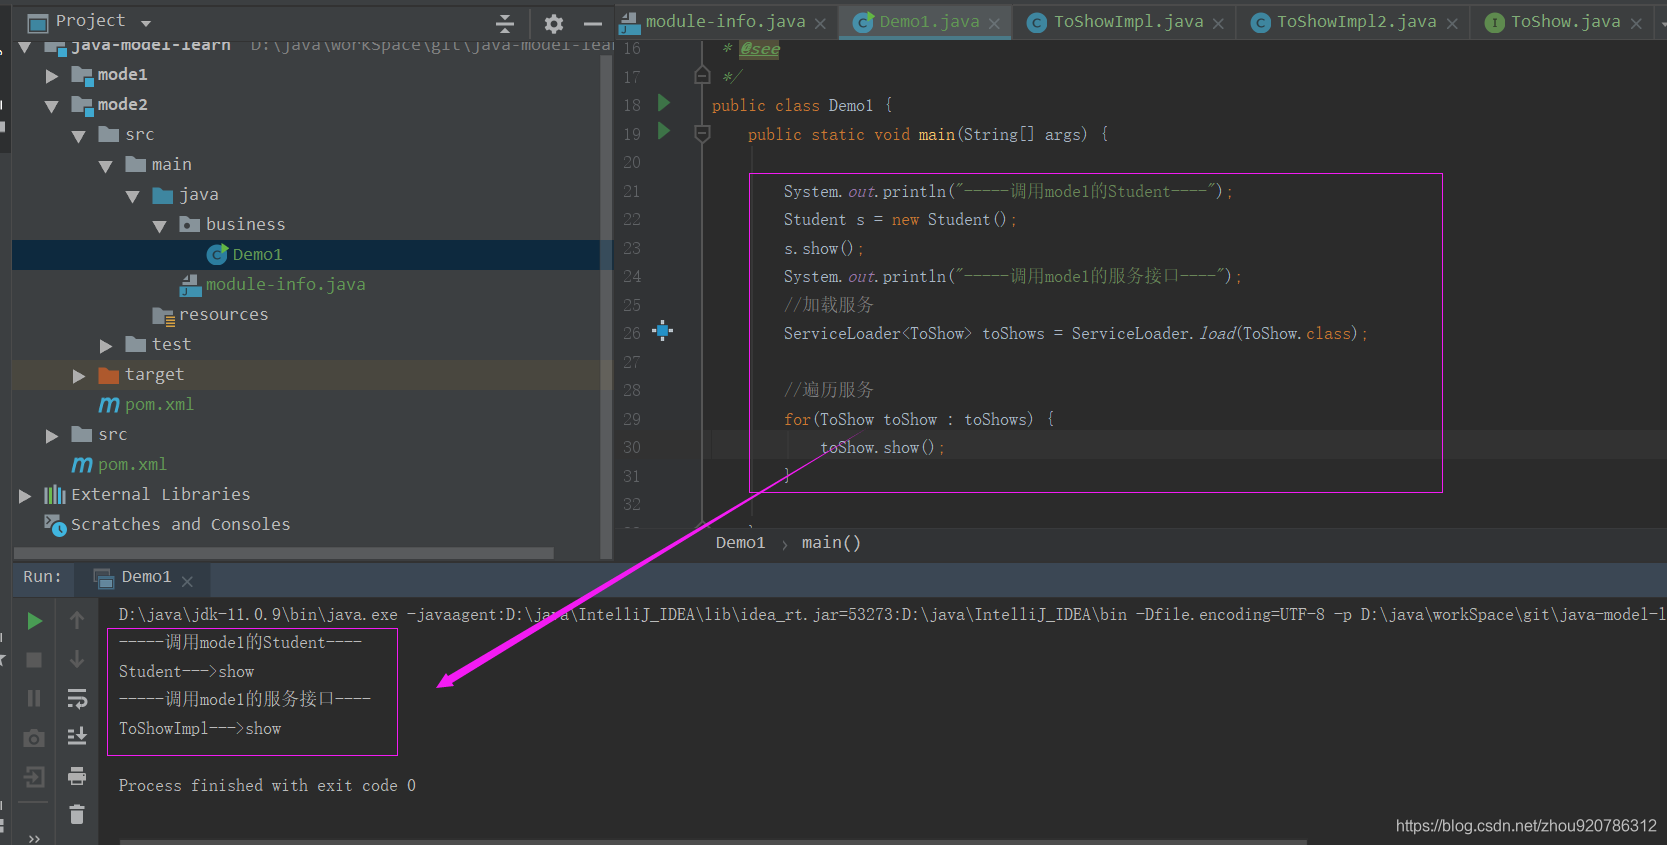1667x845 pixels.
Task: Click 'ToShowImpl--->show' console line
Action: pyautogui.click(x=200, y=729)
